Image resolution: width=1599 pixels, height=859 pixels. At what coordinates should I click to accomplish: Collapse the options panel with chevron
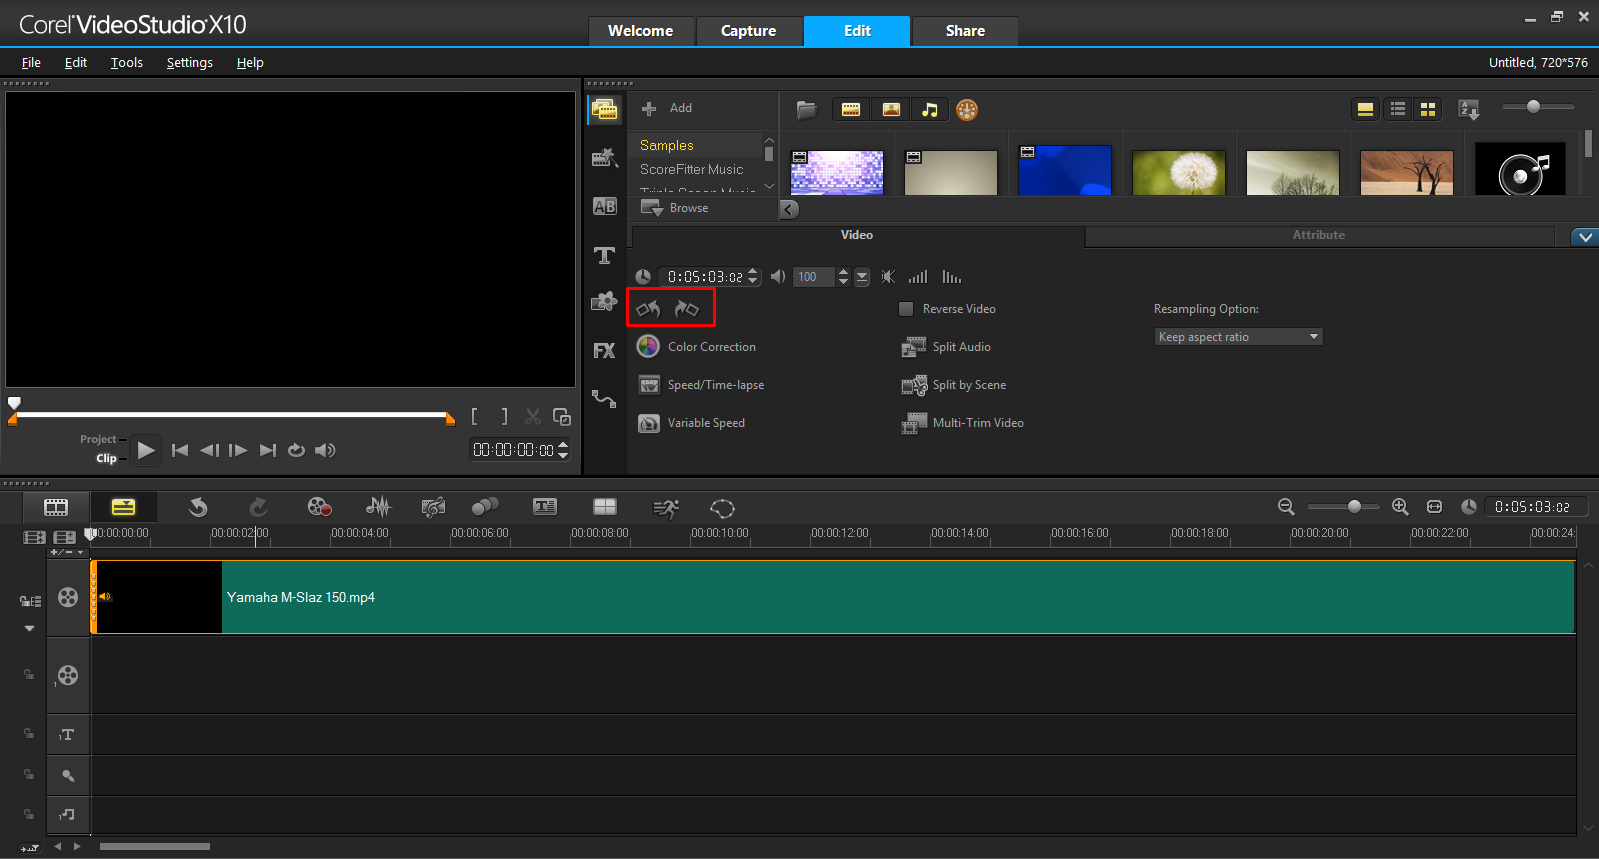coord(1585,237)
